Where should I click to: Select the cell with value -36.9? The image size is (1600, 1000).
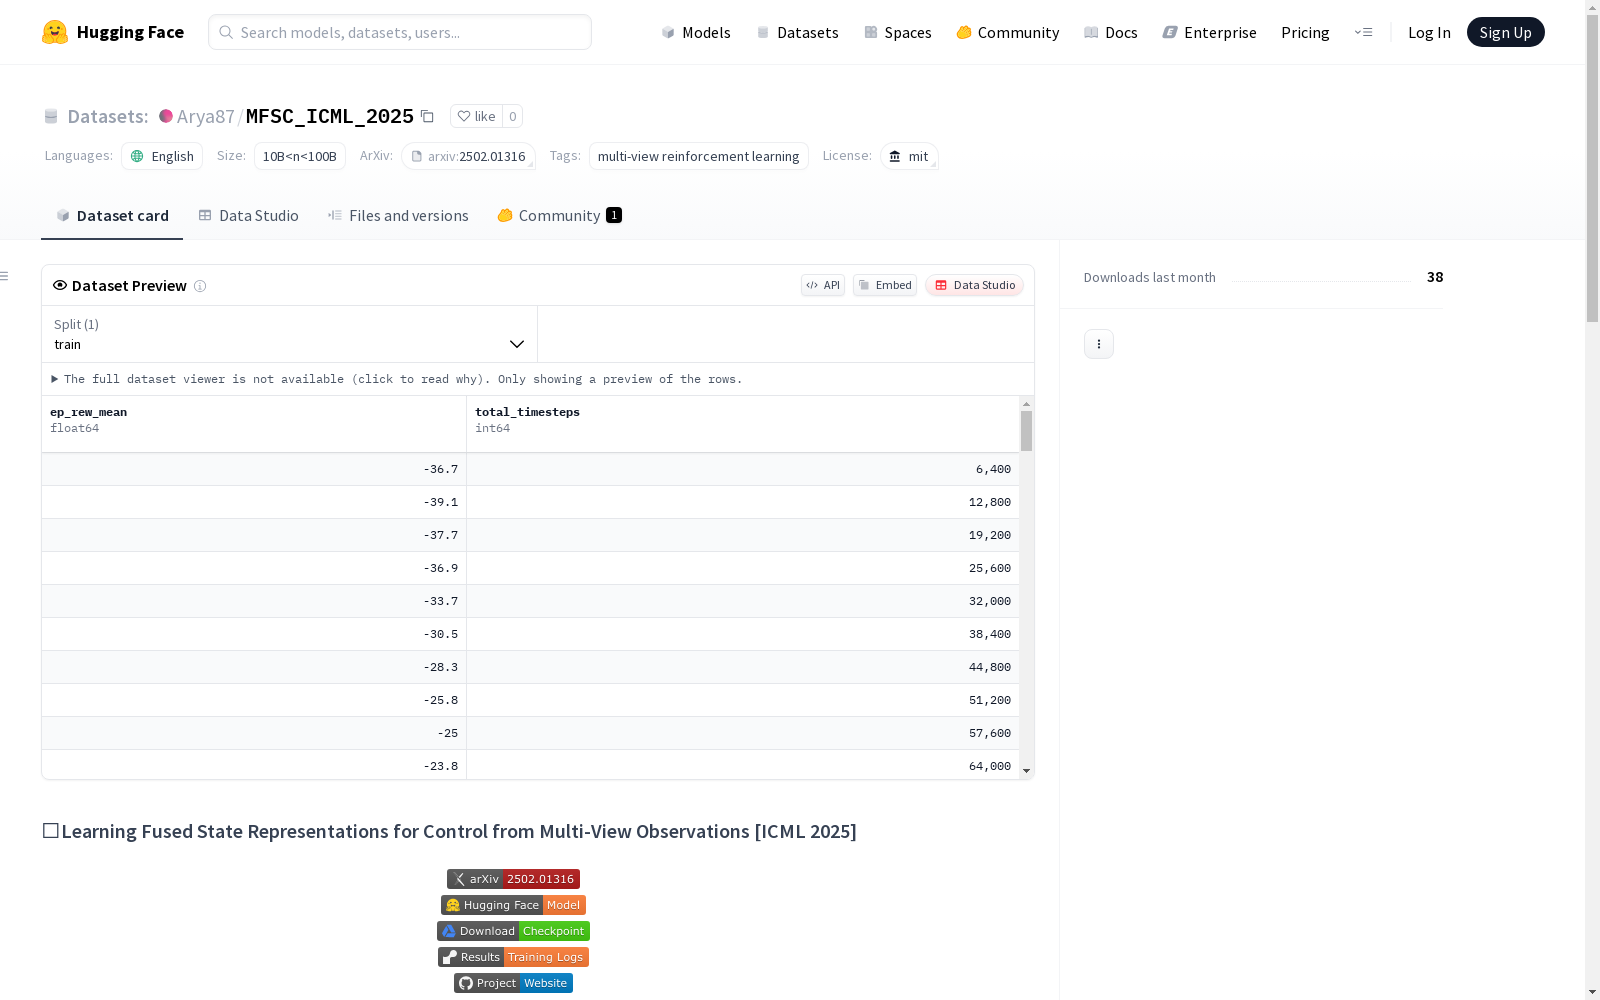[x=254, y=568]
